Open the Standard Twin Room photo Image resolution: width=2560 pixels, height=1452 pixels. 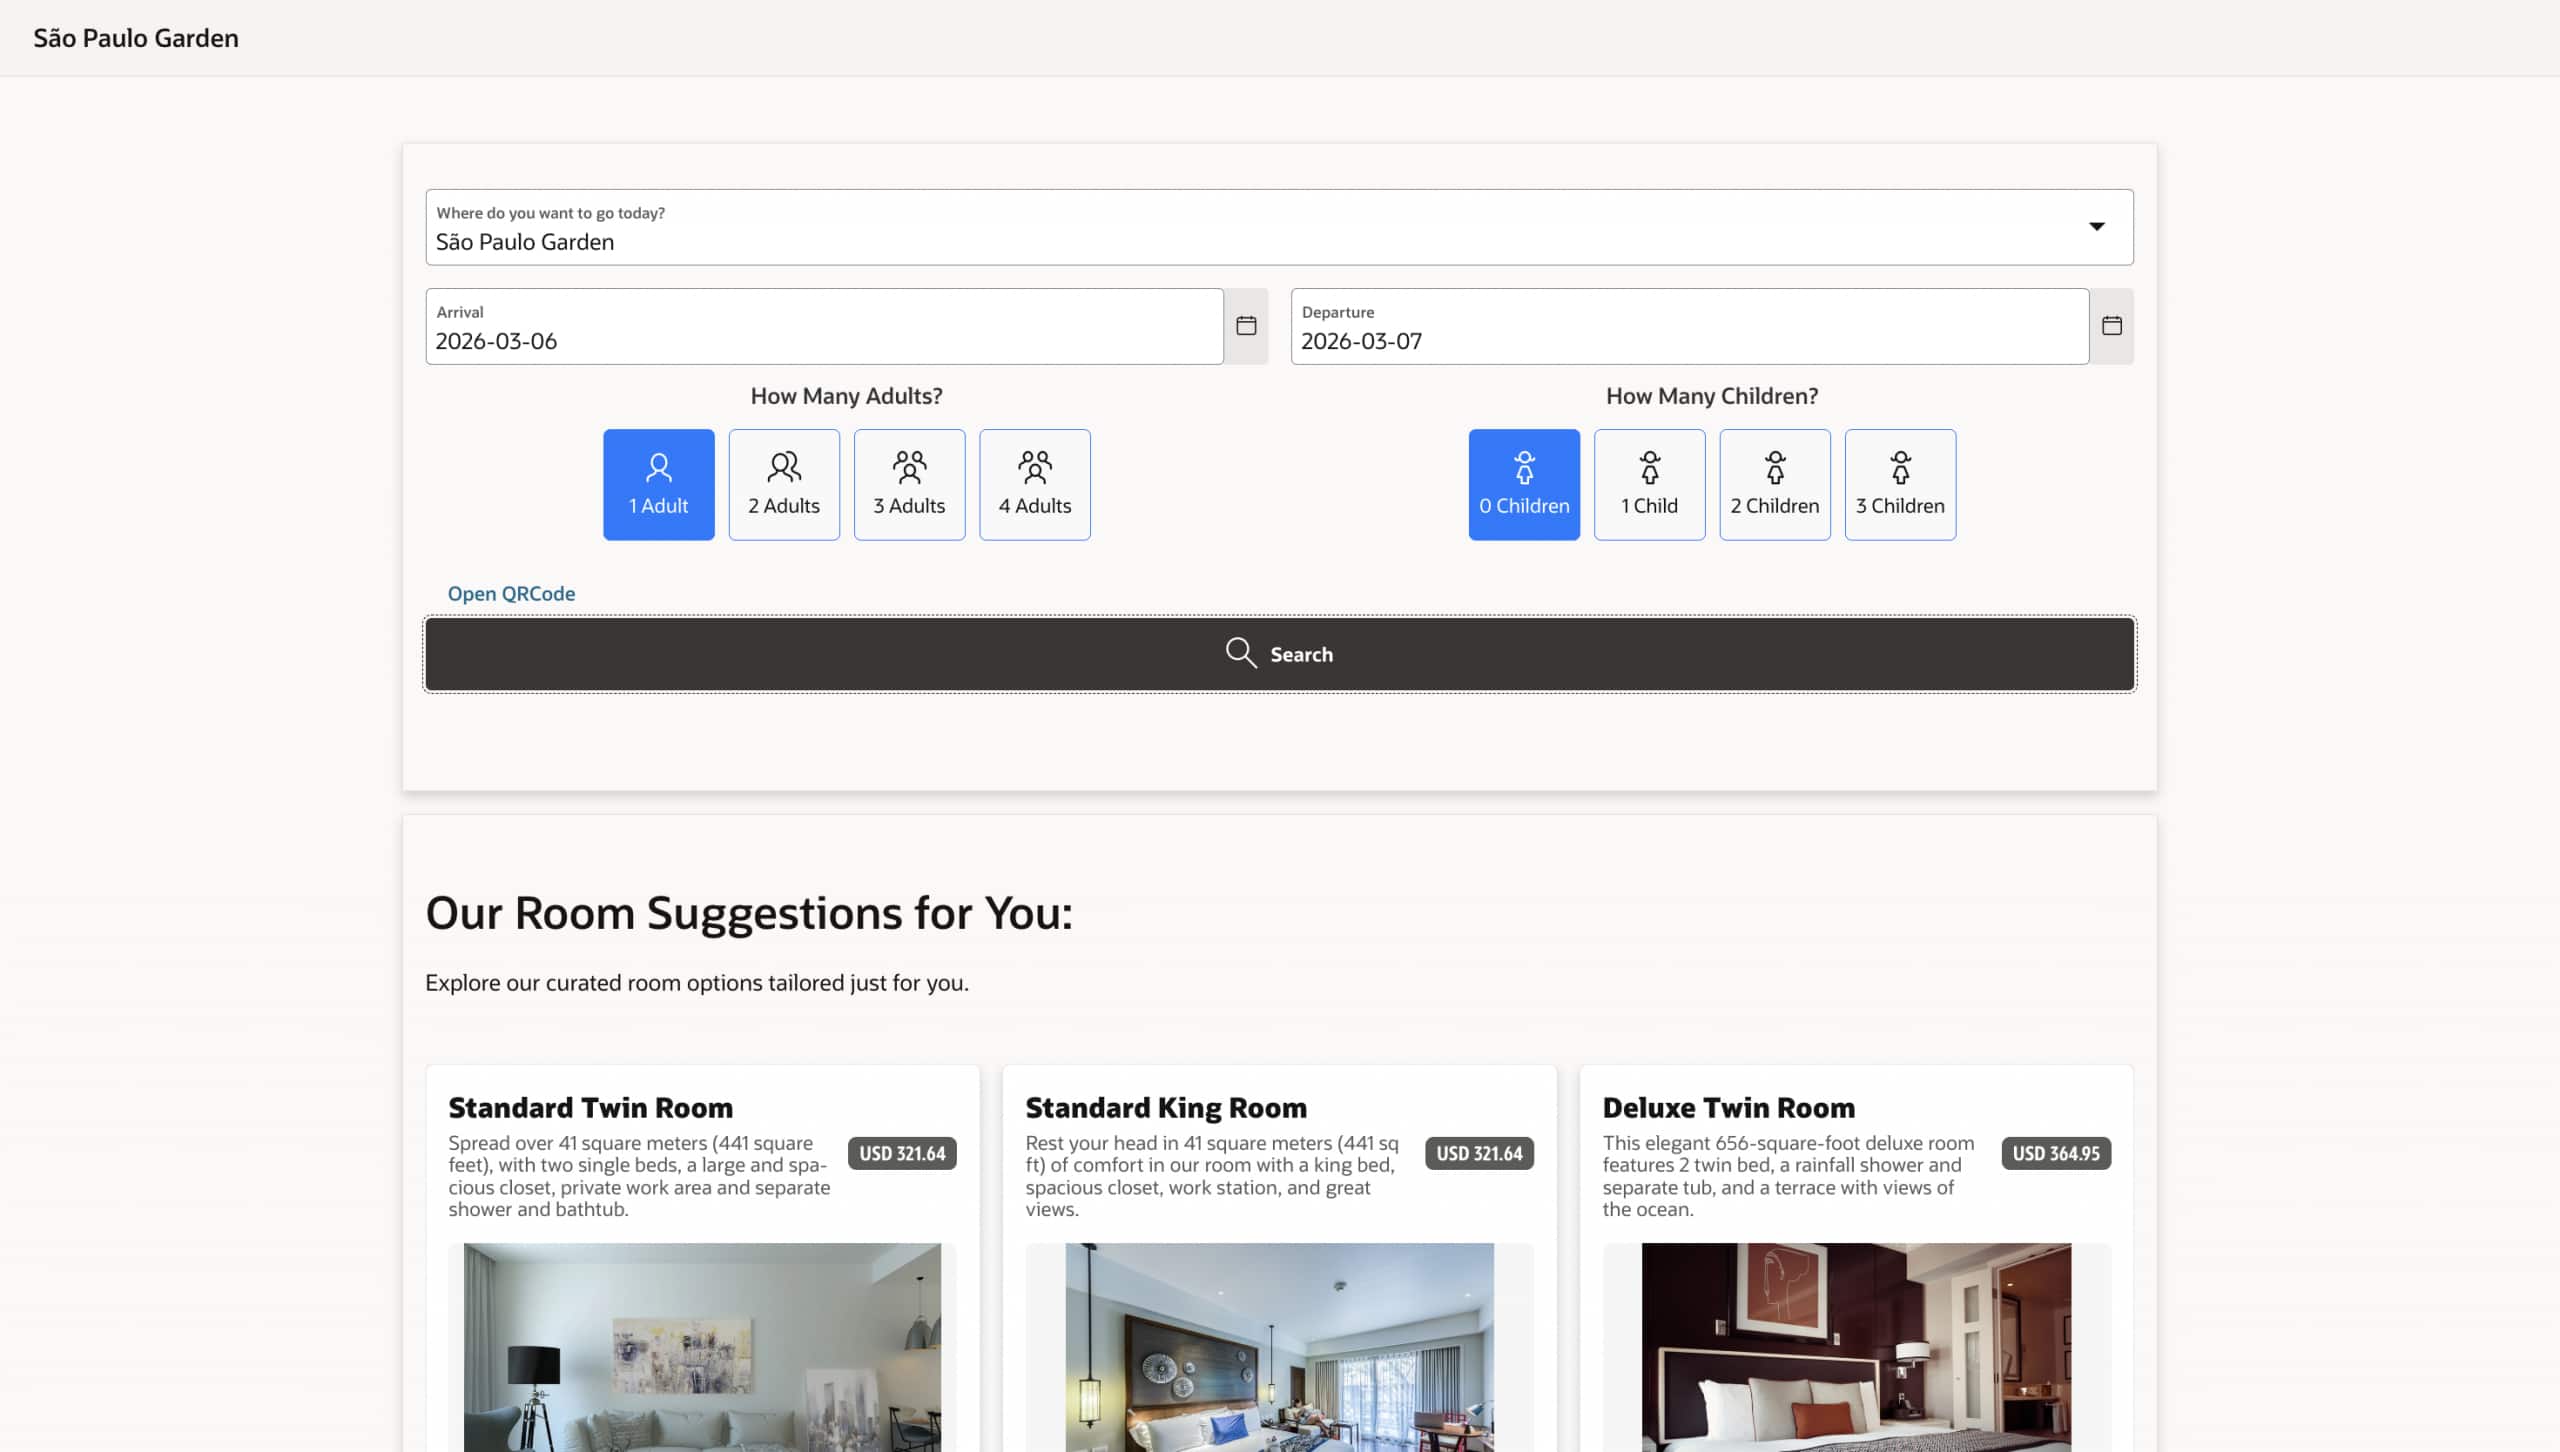click(702, 1346)
